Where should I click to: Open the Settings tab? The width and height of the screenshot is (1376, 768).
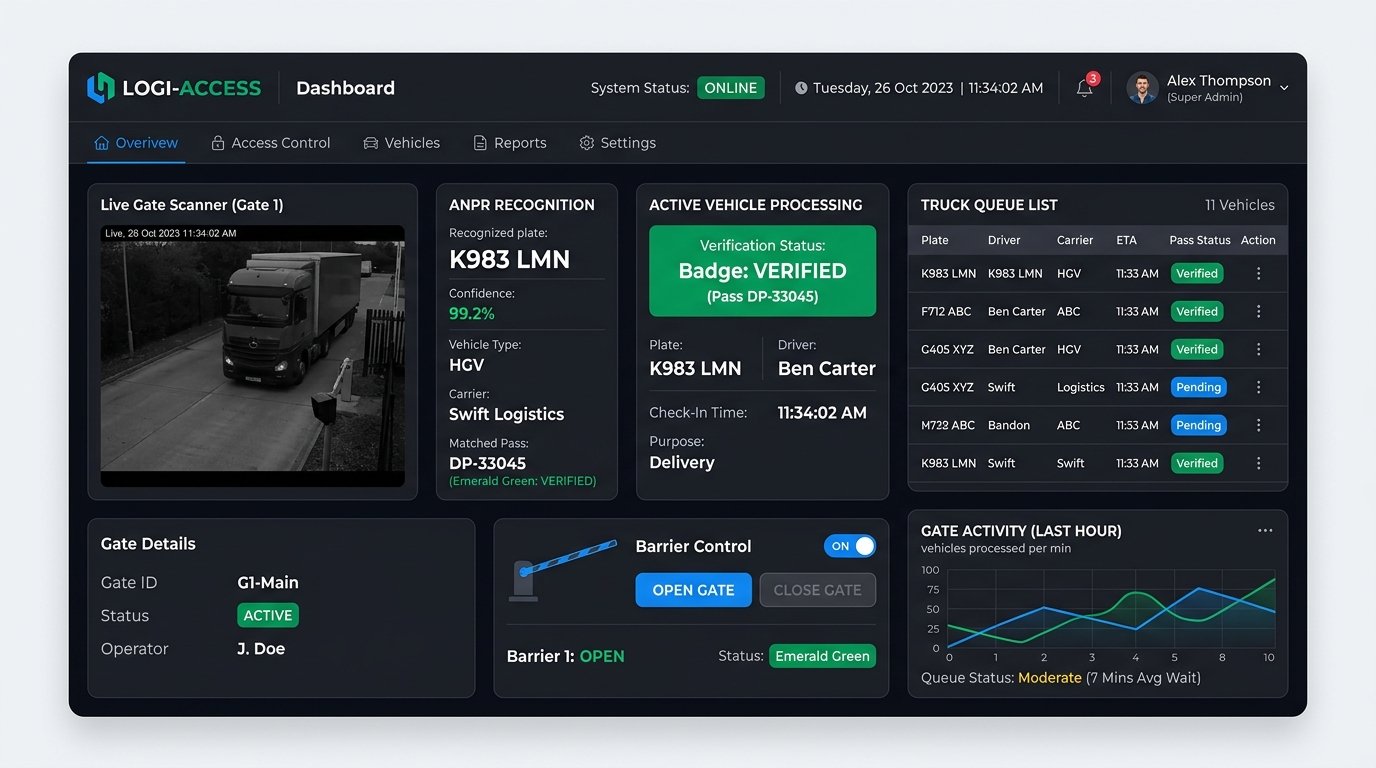pyautogui.click(x=618, y=143)
